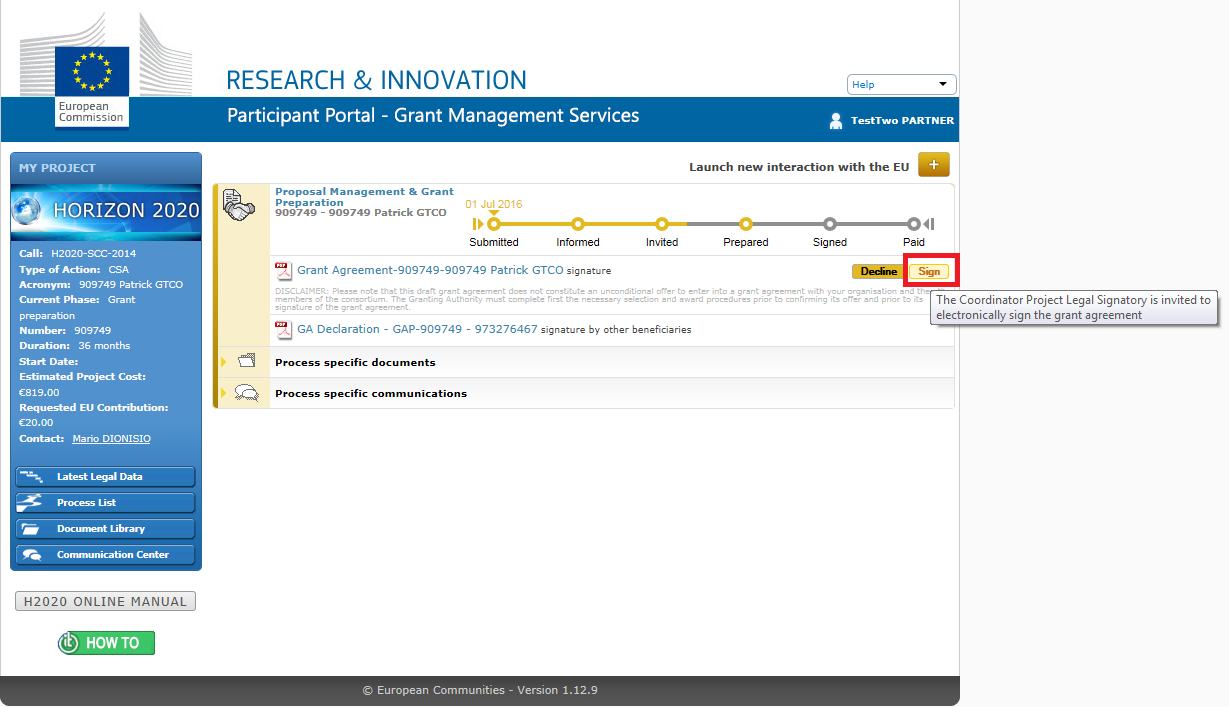The height and width of the screenshot is (707, 1229).
Task: Click the Document Library folder icon
Action: (x=32, y=529)
